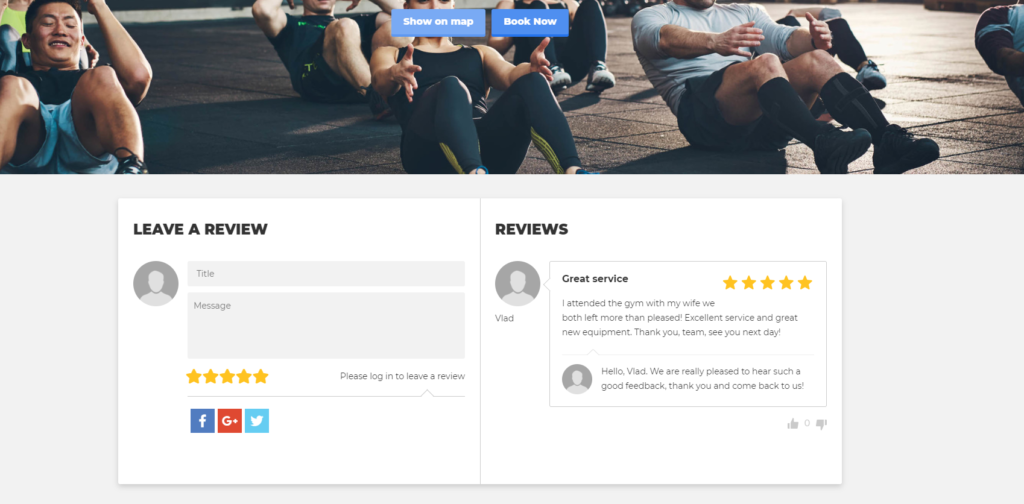Click your blank profile avatar in Leave a Review

click(155, 283)
